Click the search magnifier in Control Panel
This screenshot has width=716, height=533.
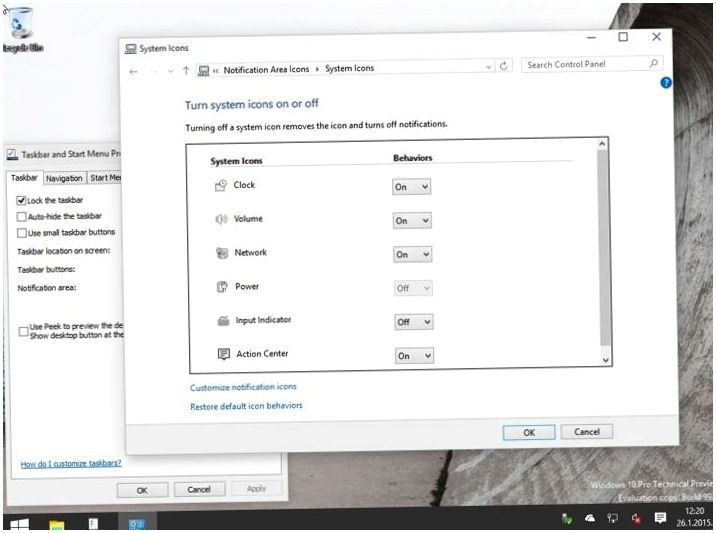pyautogui.click(x=653, y=63)
